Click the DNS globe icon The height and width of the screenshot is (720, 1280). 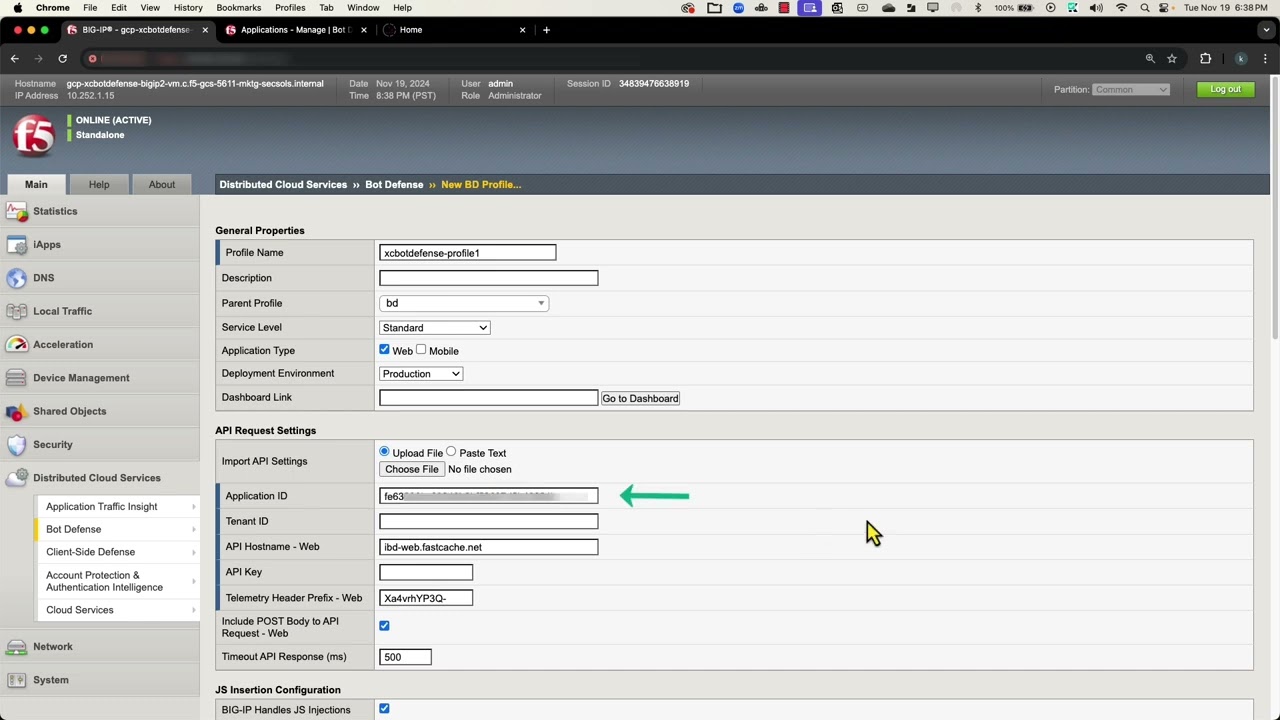click(16, 278)
